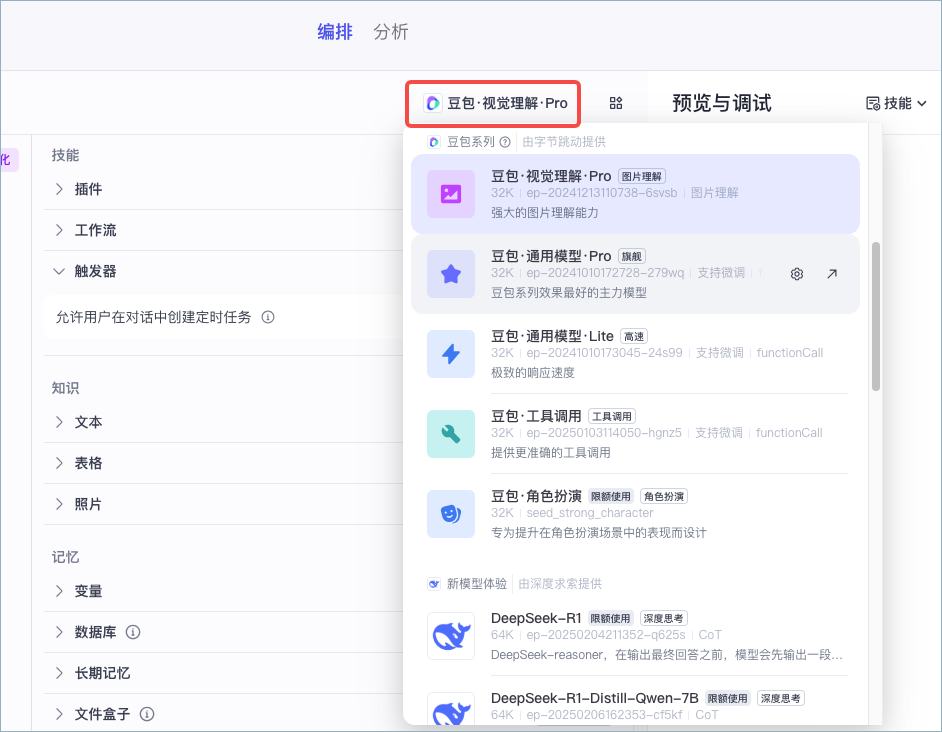
Task: Select the DeepSeek-R1 model
Action: [635, 636]
